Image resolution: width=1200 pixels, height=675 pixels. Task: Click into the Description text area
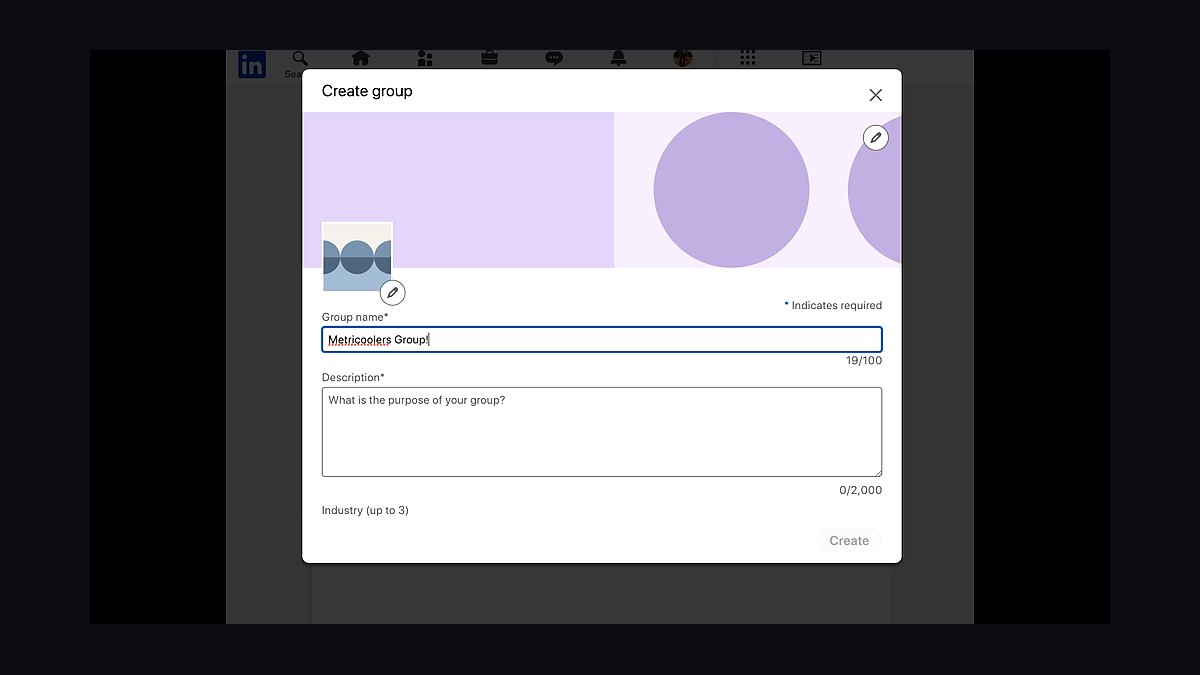(602, 432)
